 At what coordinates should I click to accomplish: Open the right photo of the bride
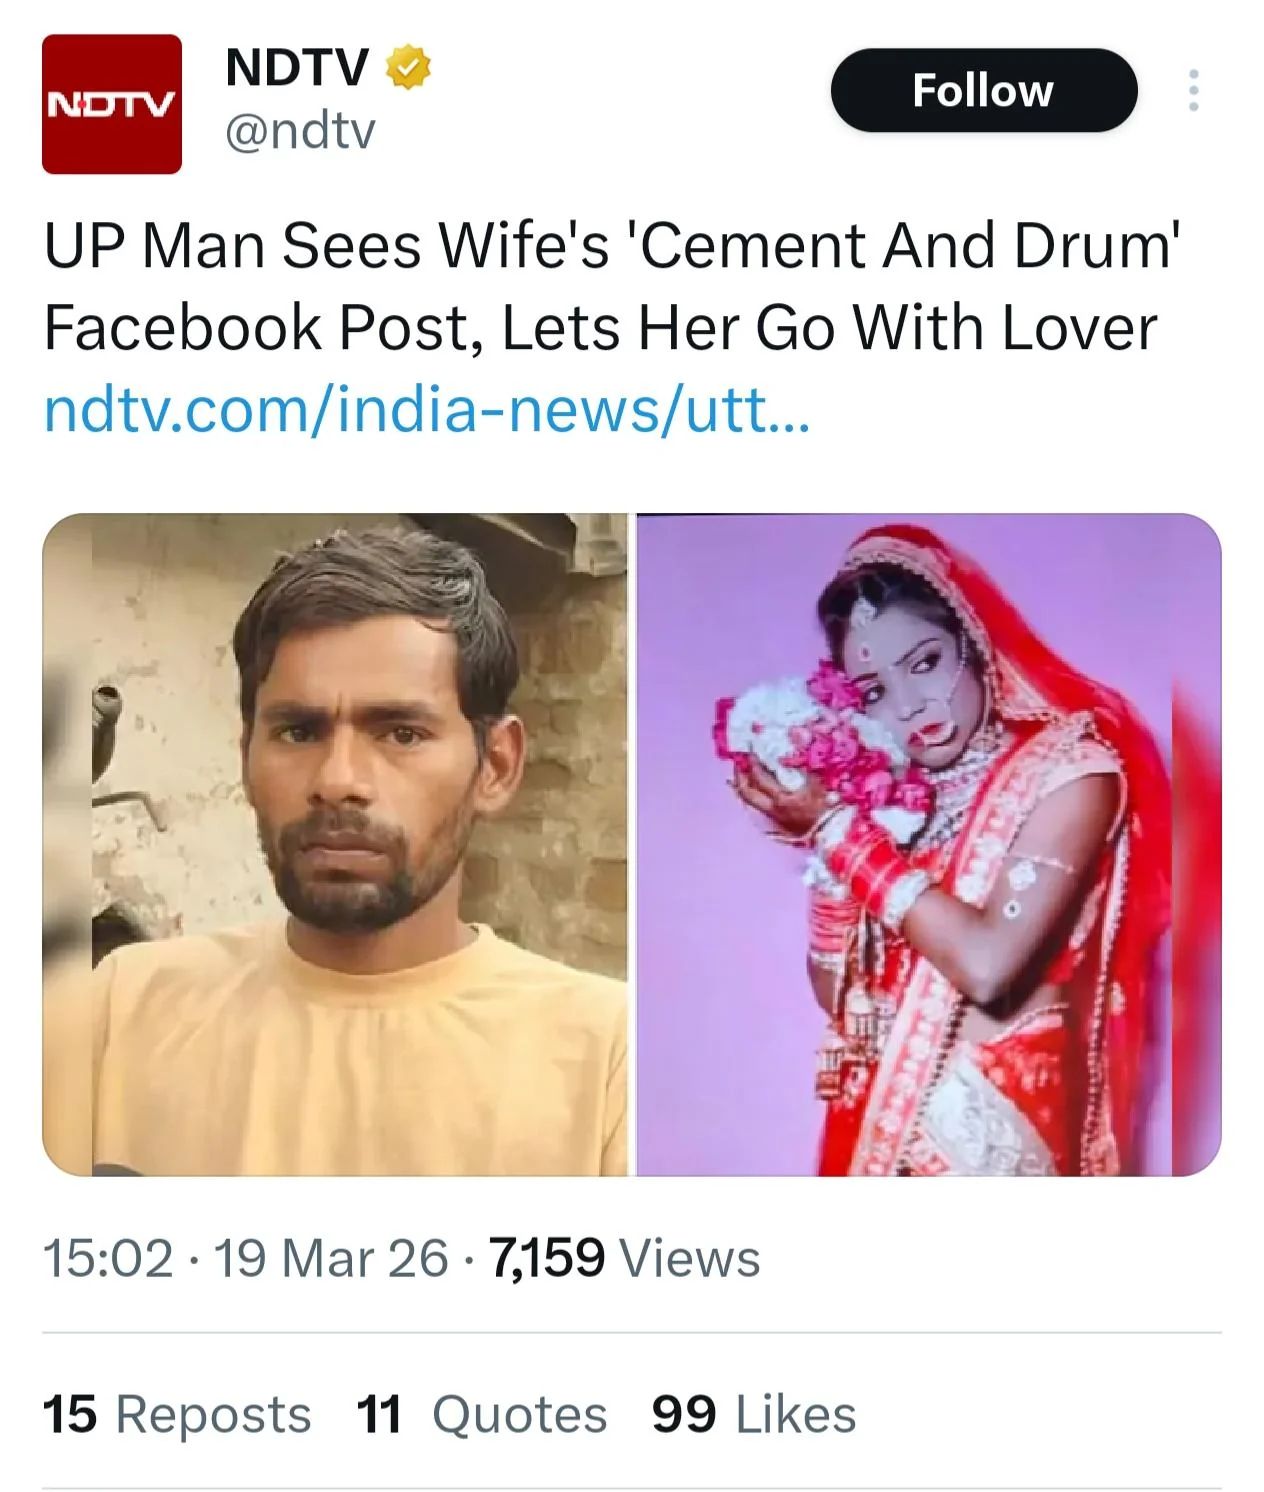click(x=928, y=844)
